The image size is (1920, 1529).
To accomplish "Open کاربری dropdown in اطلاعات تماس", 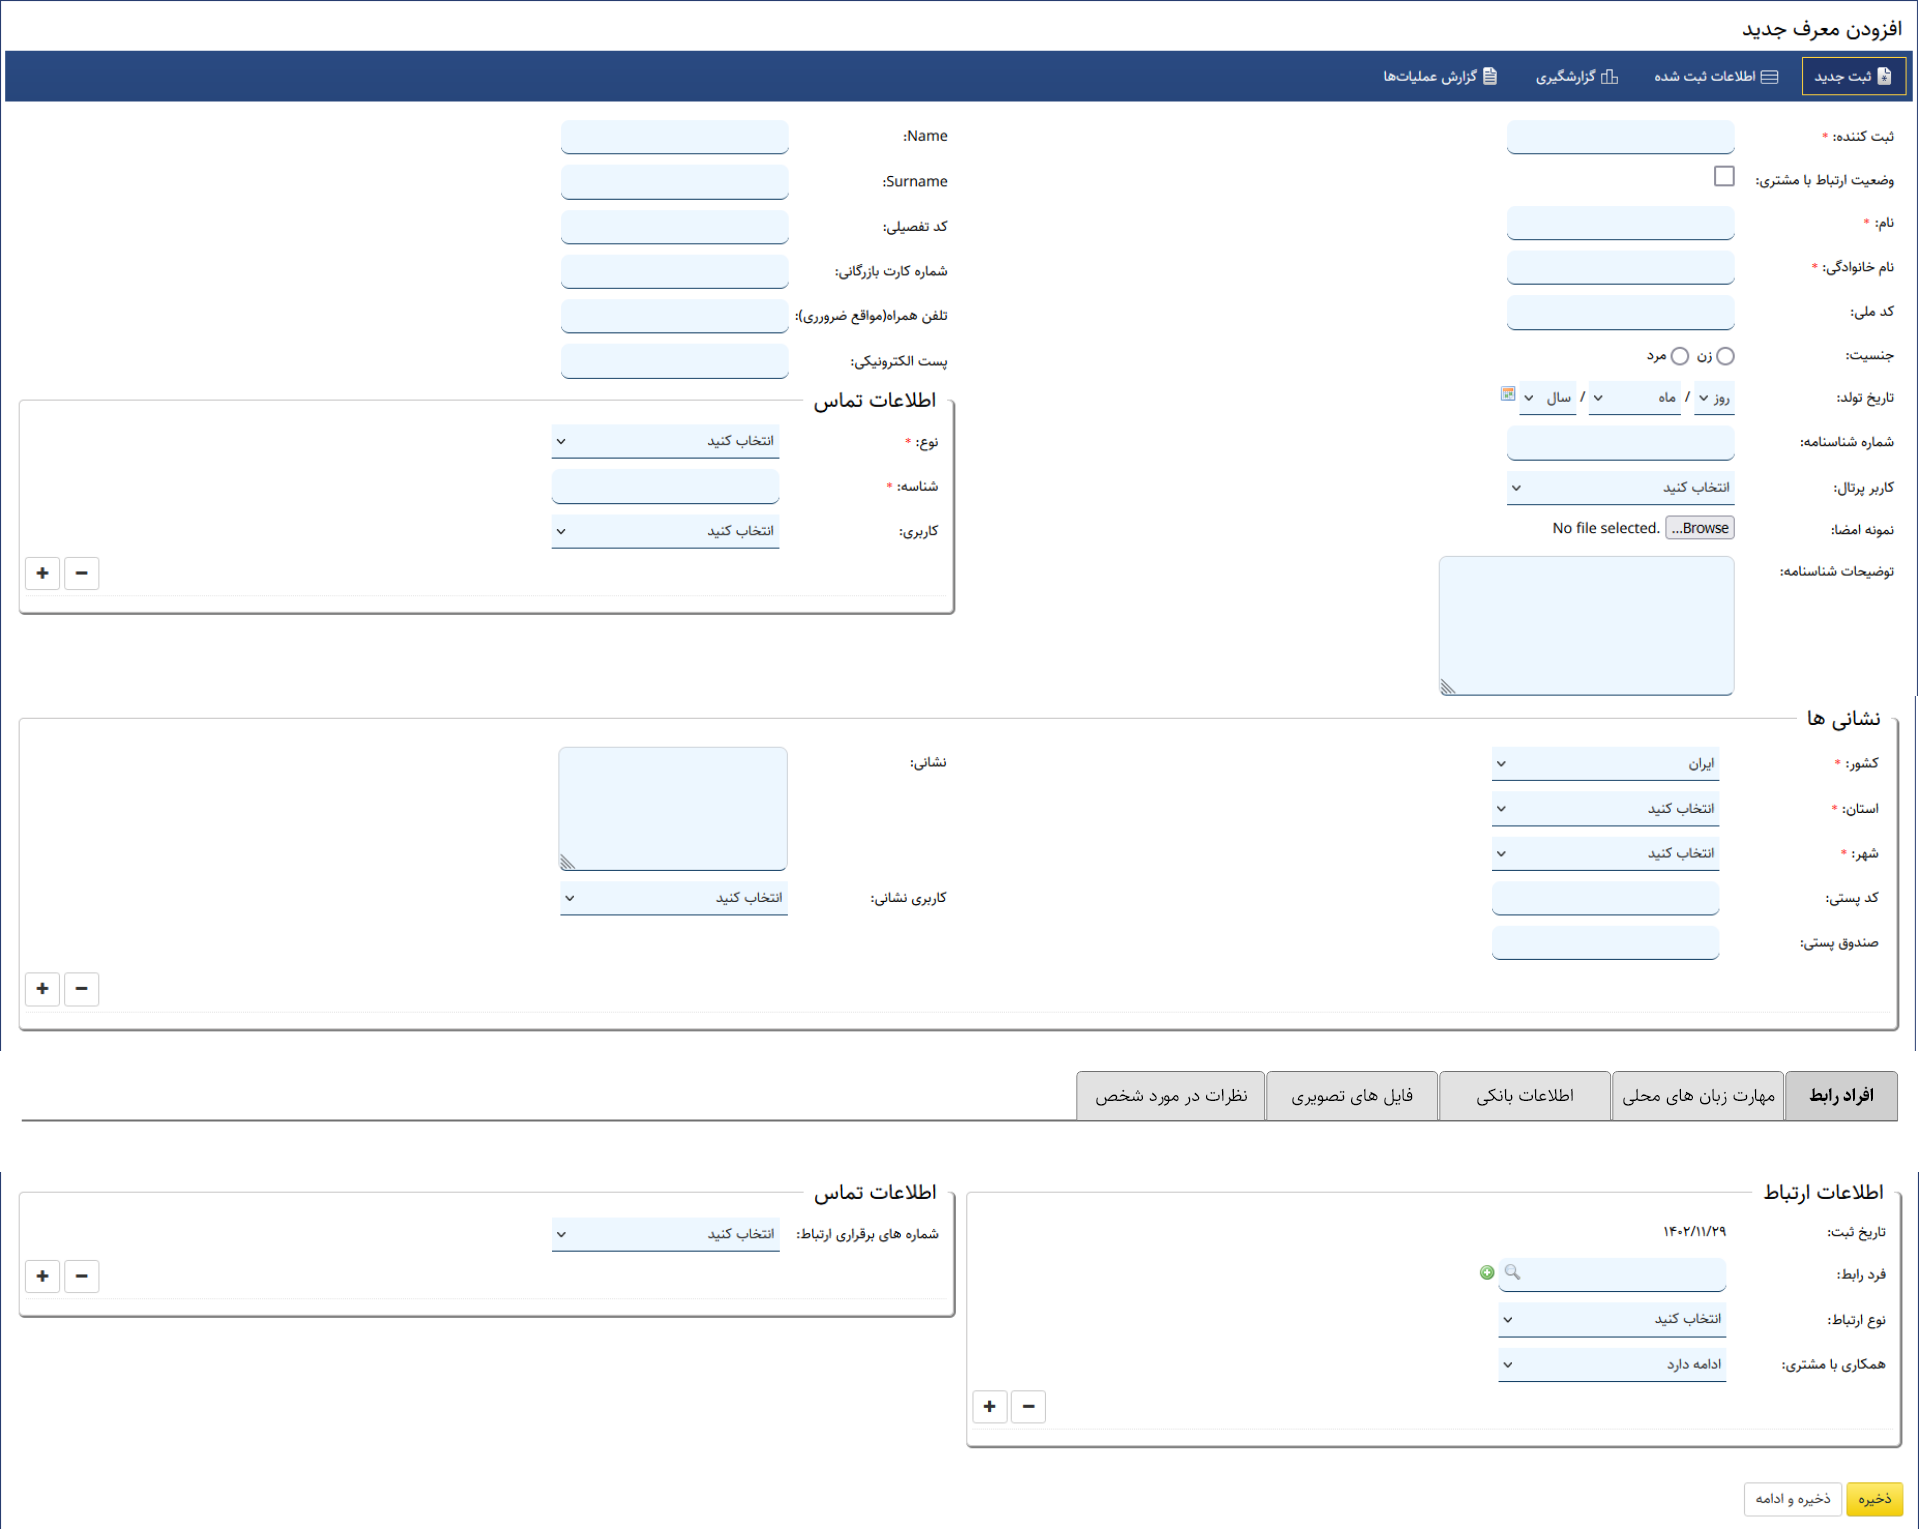I will point(665,531).
